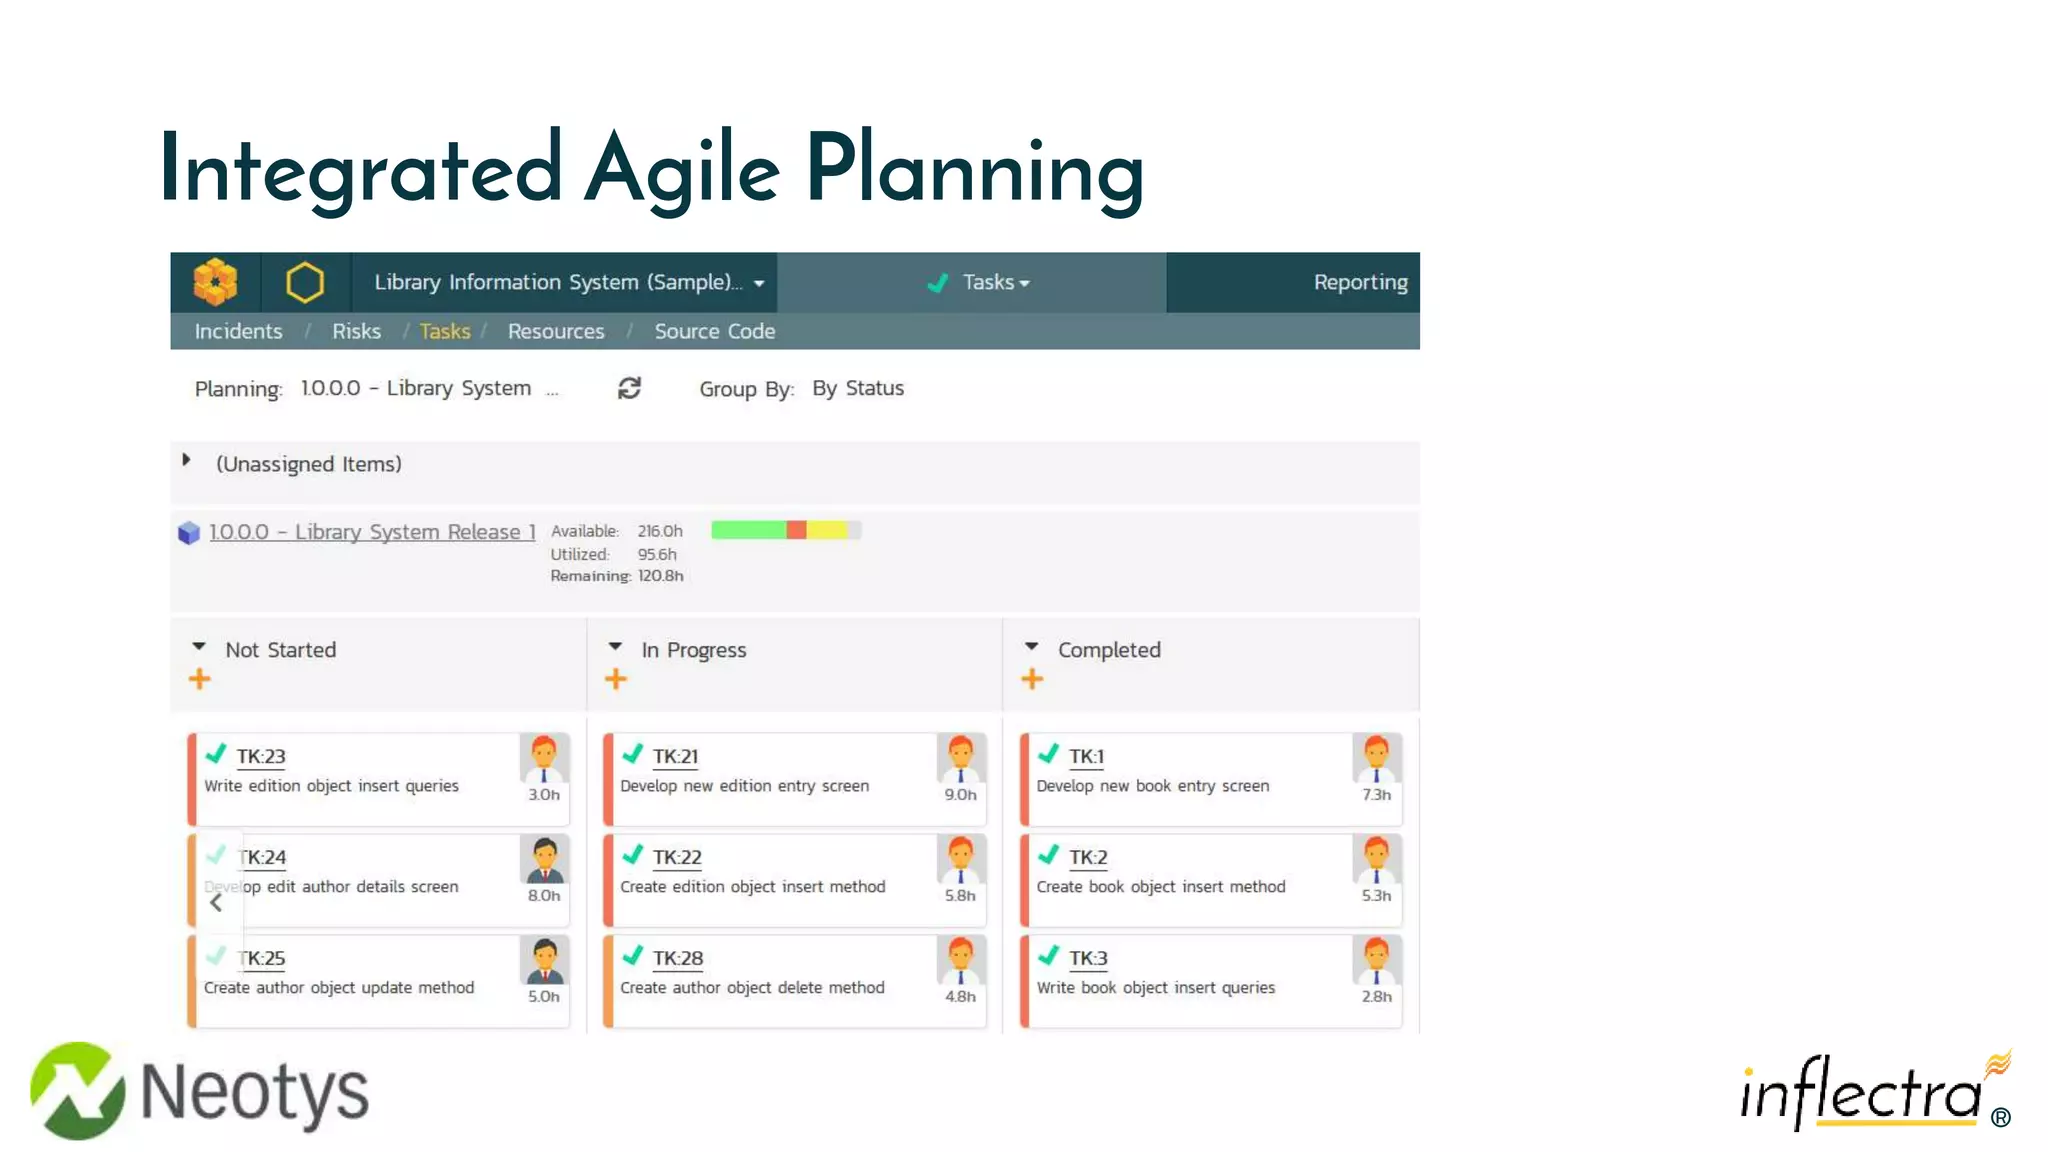Click the orange Spira flower logo icon
This screenshot has width=2048, height=1152.
point(215,282)
